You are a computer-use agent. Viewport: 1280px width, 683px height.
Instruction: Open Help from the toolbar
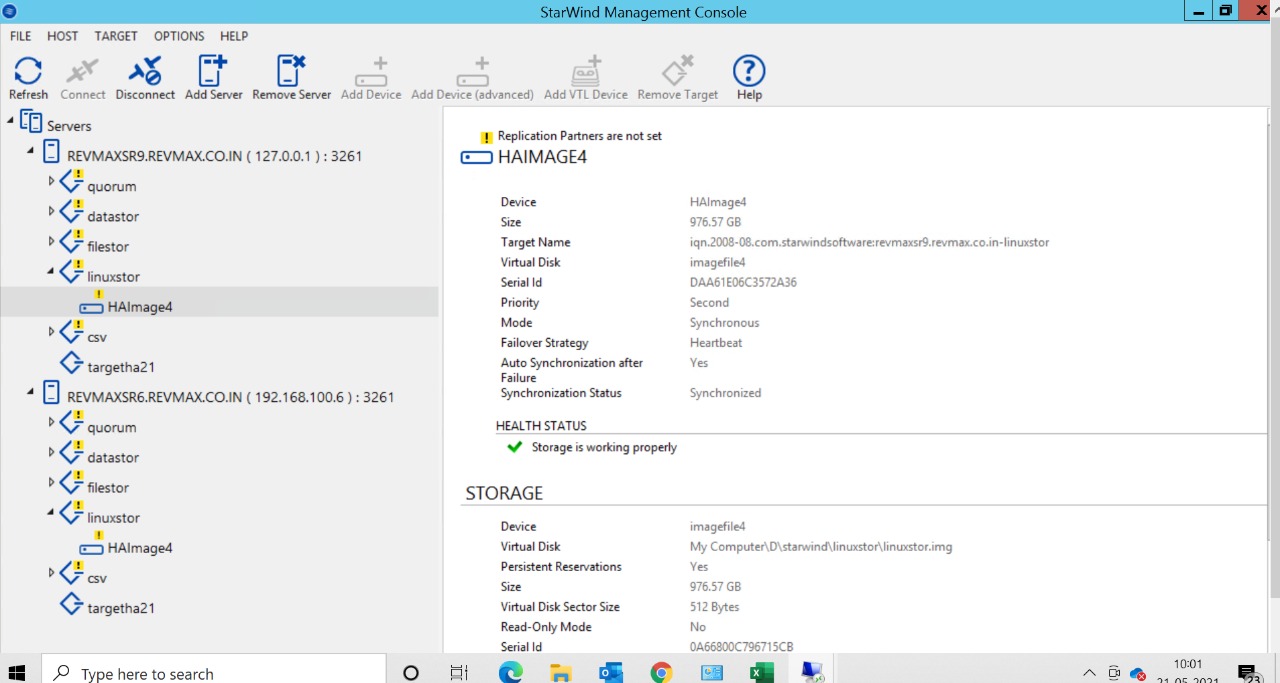749,78
